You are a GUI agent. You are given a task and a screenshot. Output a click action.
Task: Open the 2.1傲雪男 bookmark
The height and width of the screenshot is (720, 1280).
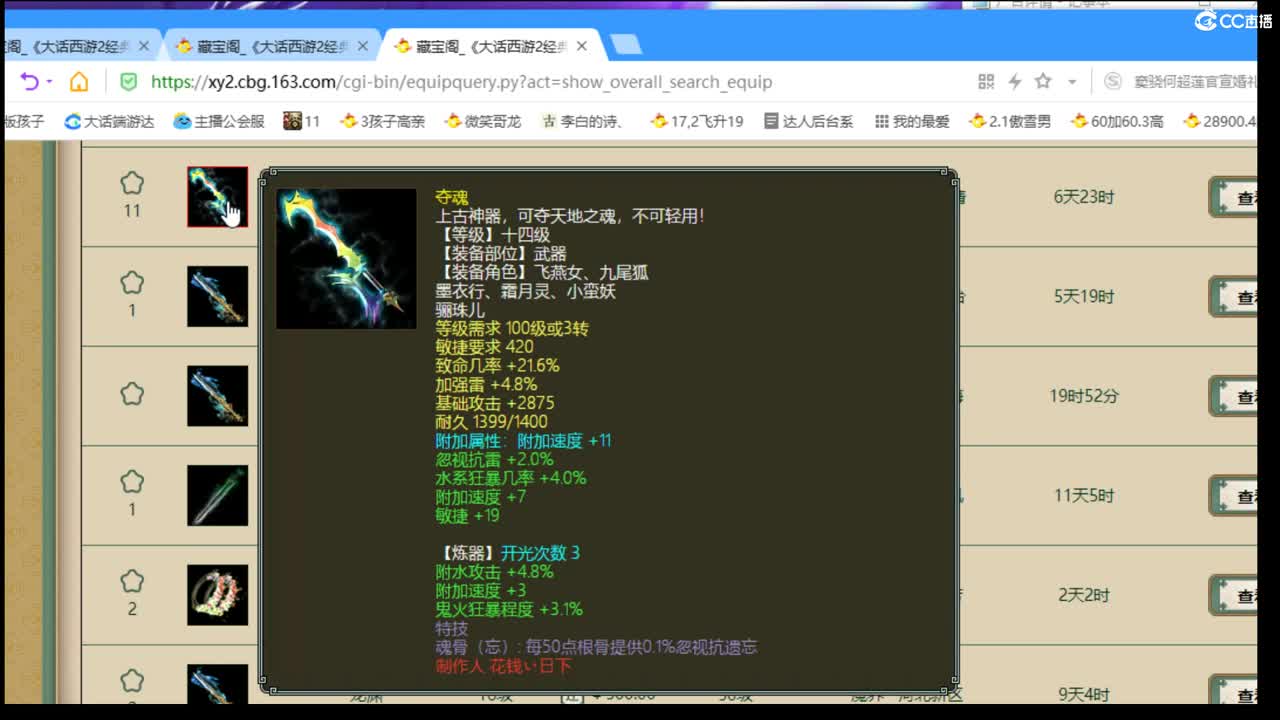tap(1010, 121)
